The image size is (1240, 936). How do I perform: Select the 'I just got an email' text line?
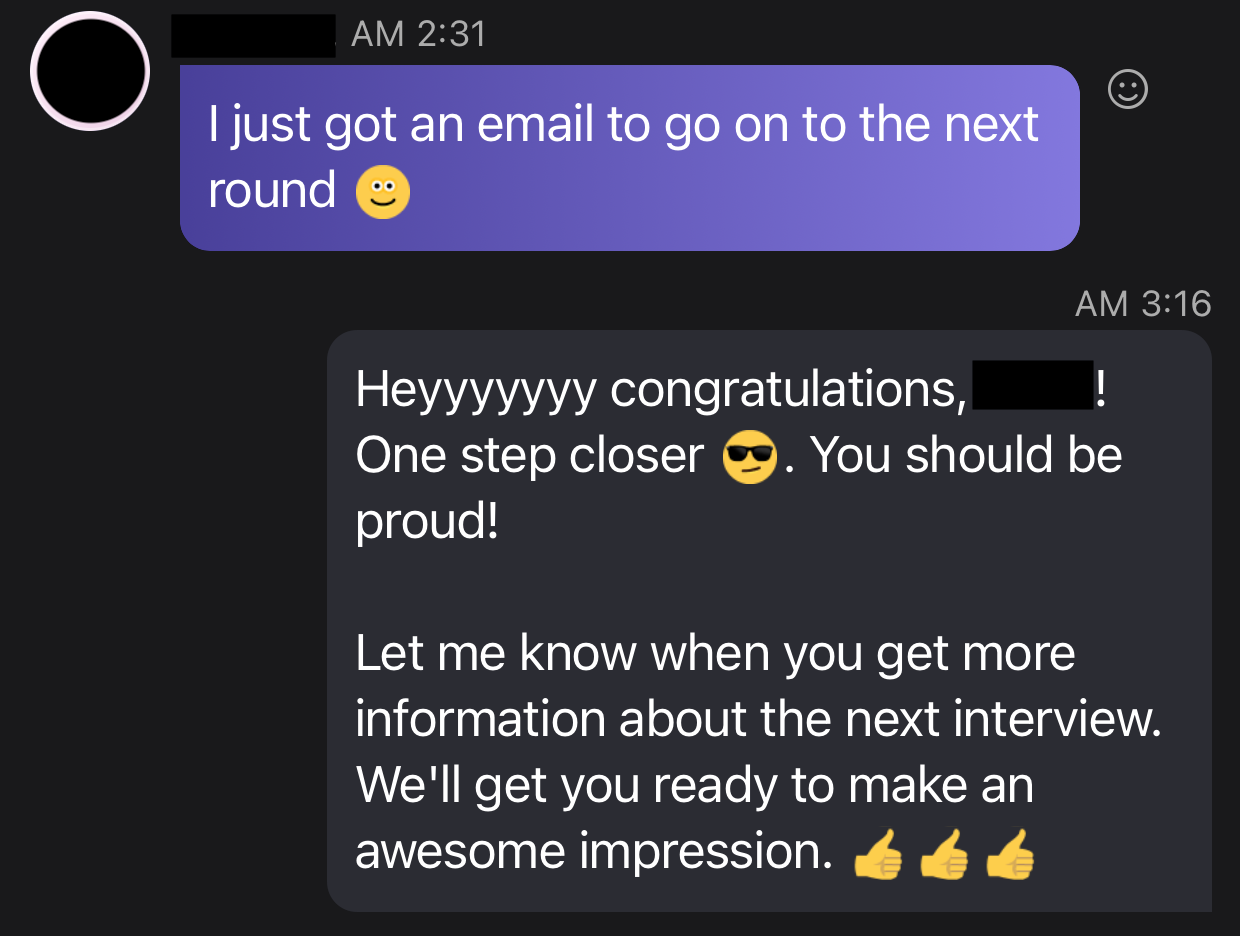pos(623,126)
